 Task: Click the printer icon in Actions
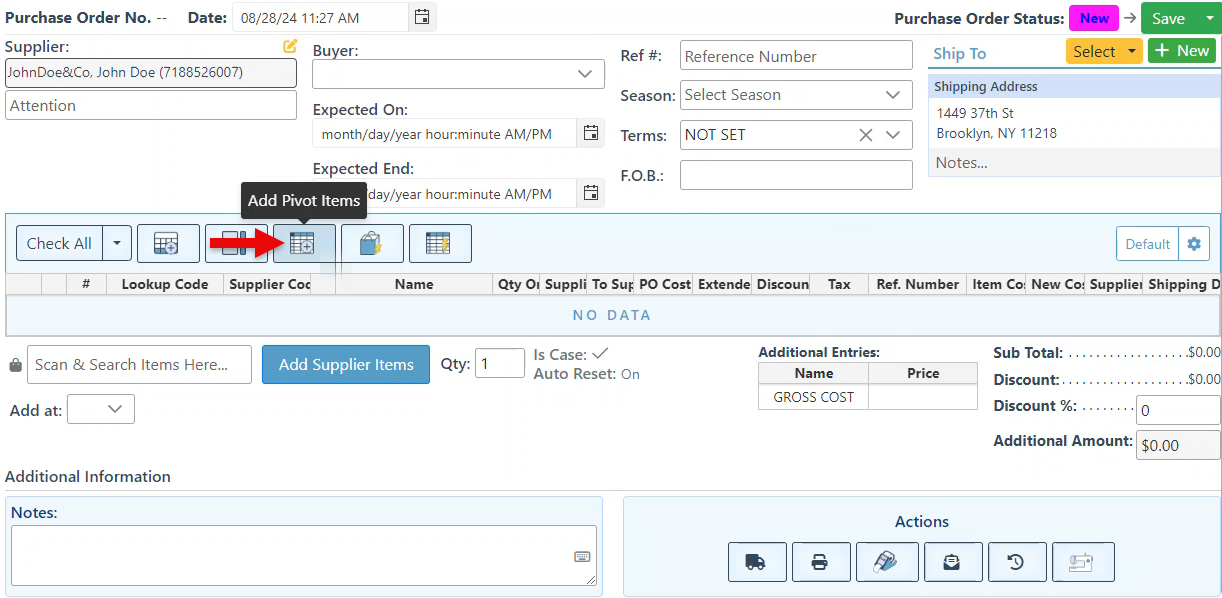click(820, 562)
